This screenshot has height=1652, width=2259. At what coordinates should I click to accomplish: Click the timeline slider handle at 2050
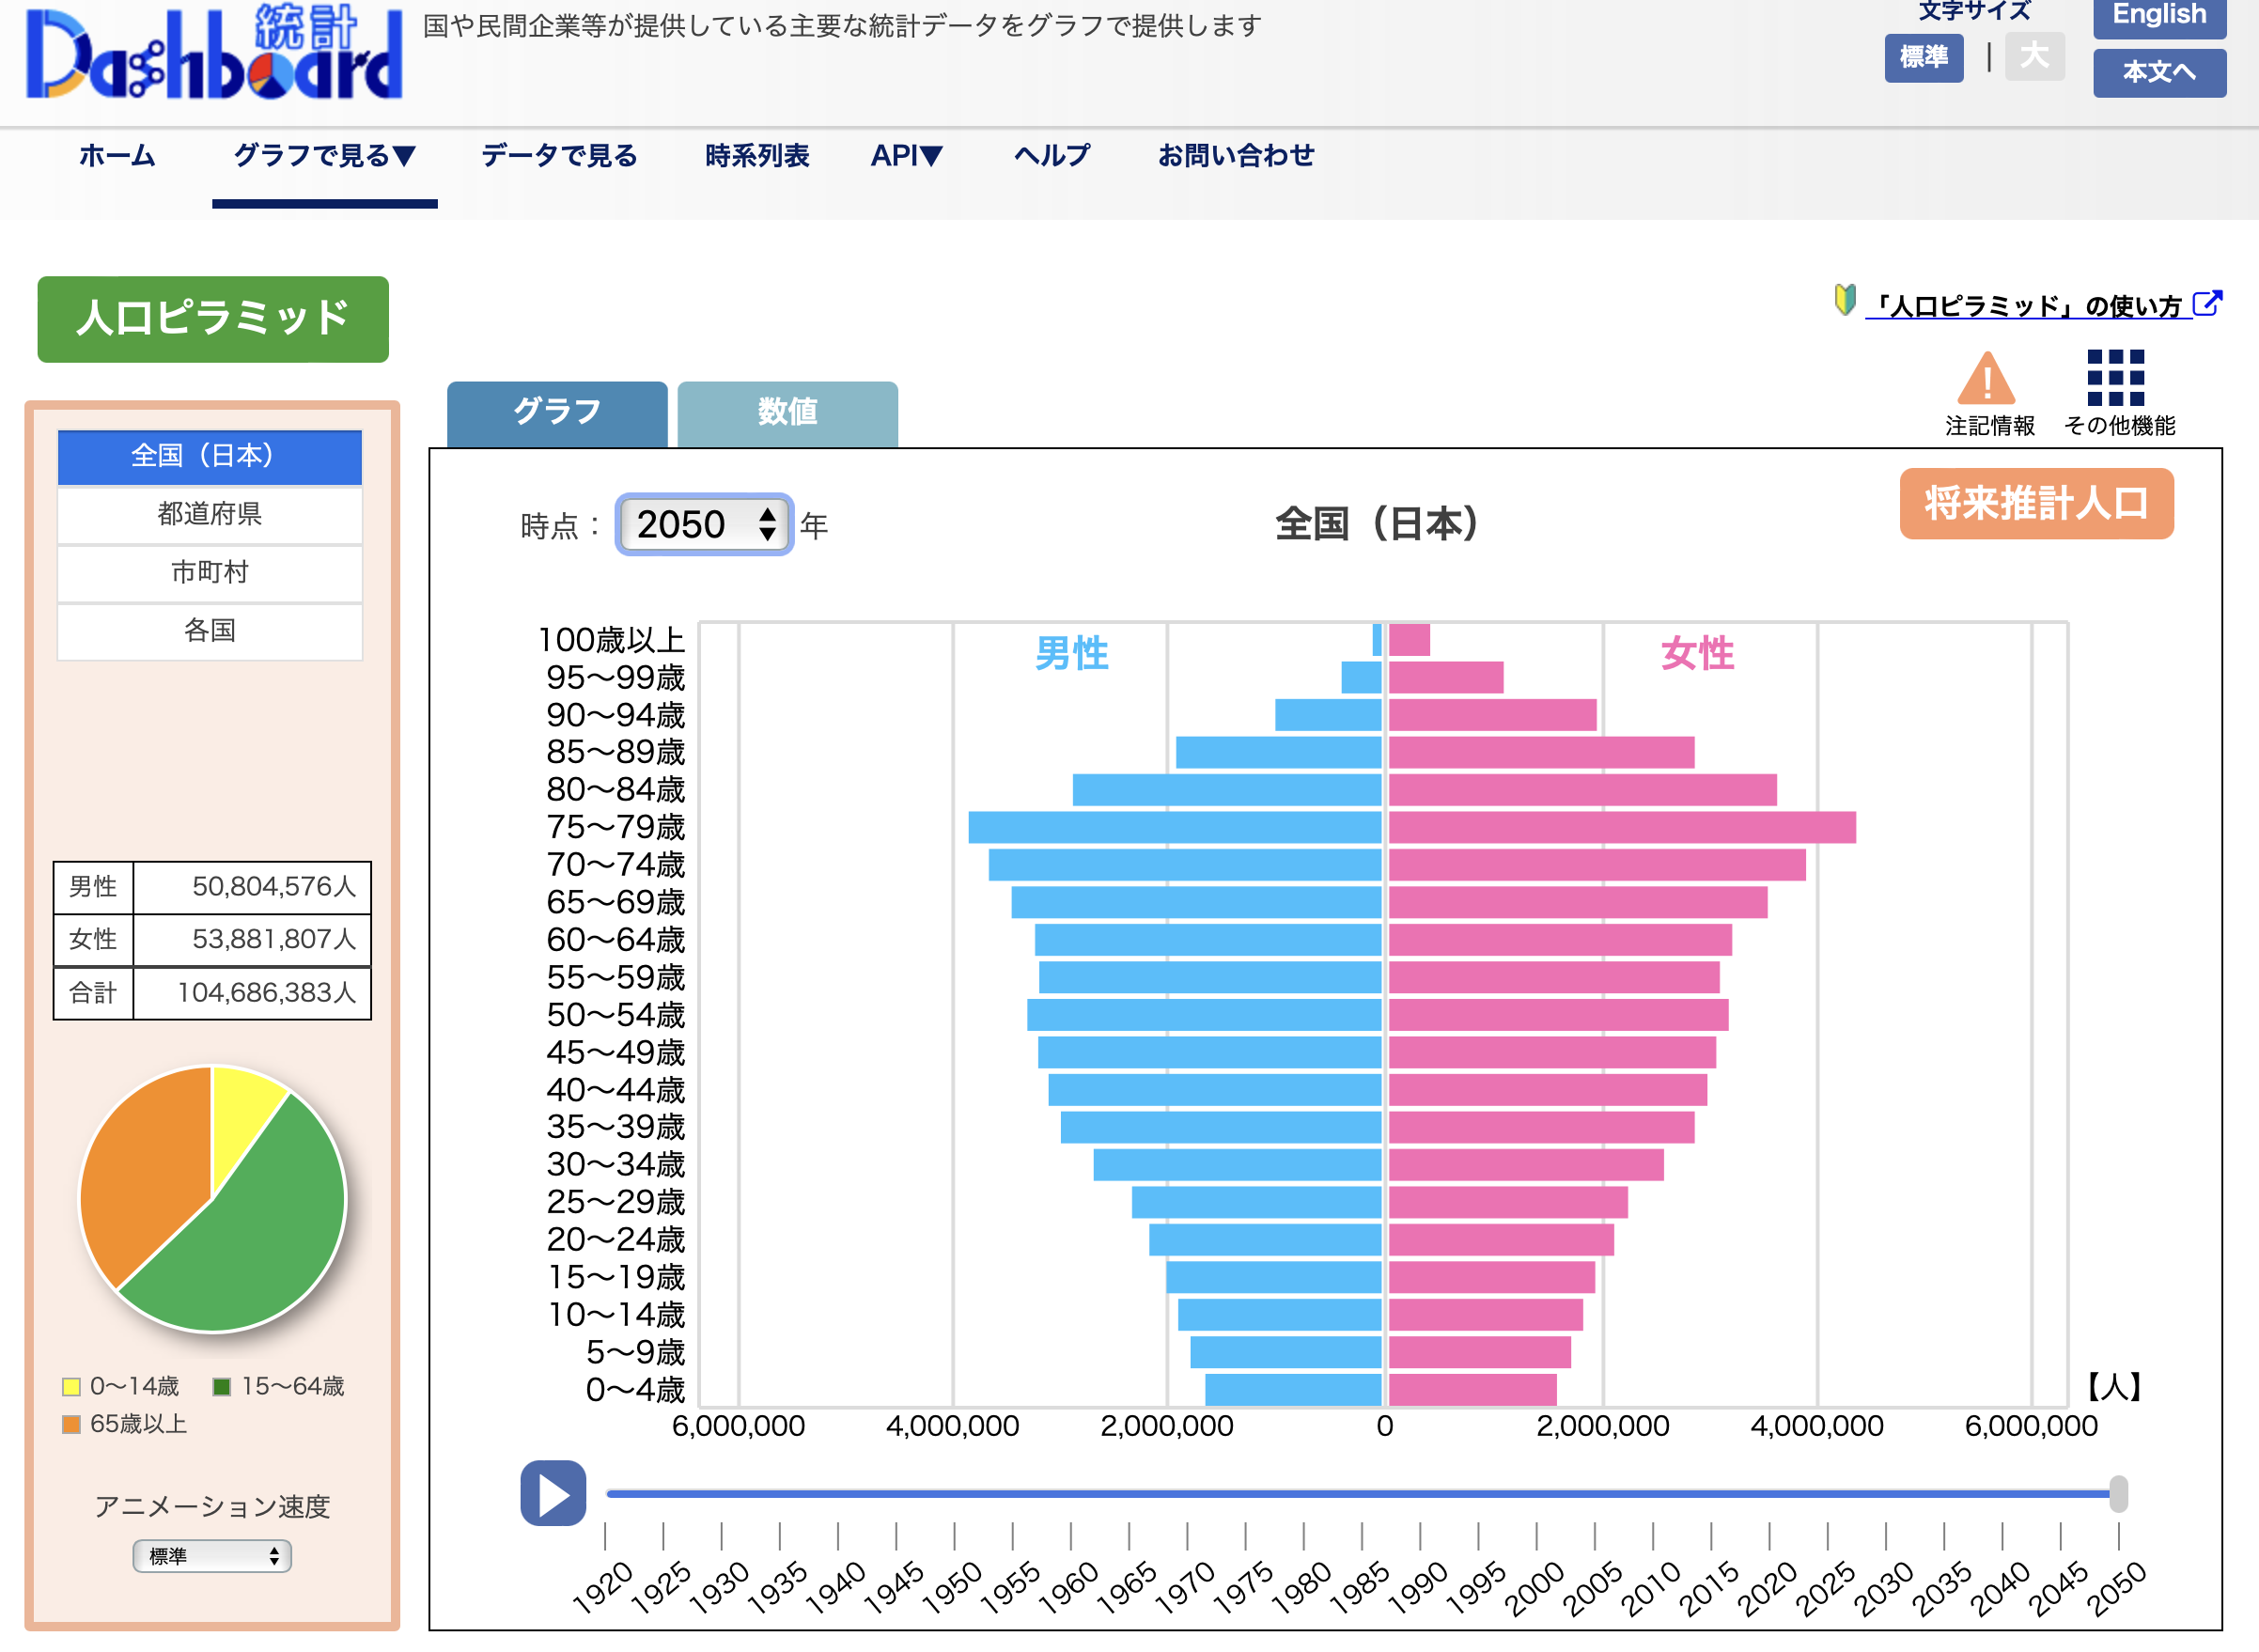[2117, 1493]
